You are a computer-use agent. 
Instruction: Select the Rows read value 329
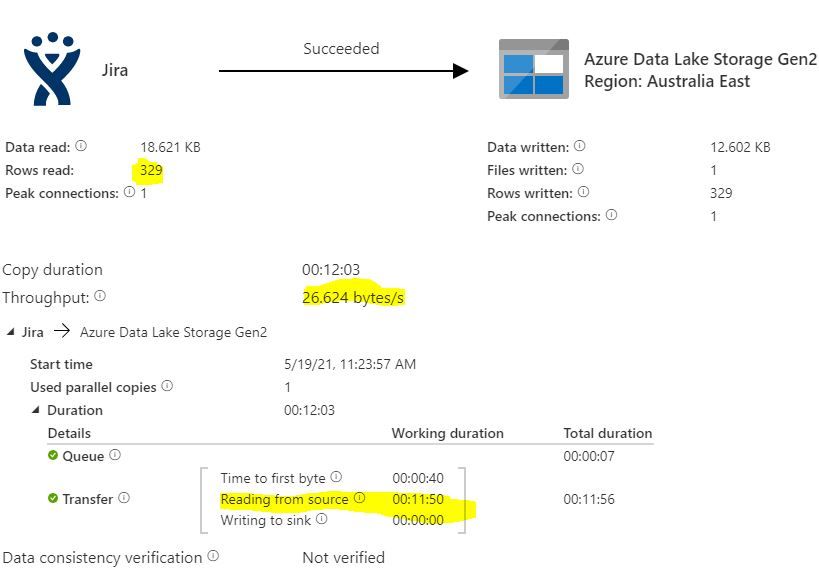point(151,170)
